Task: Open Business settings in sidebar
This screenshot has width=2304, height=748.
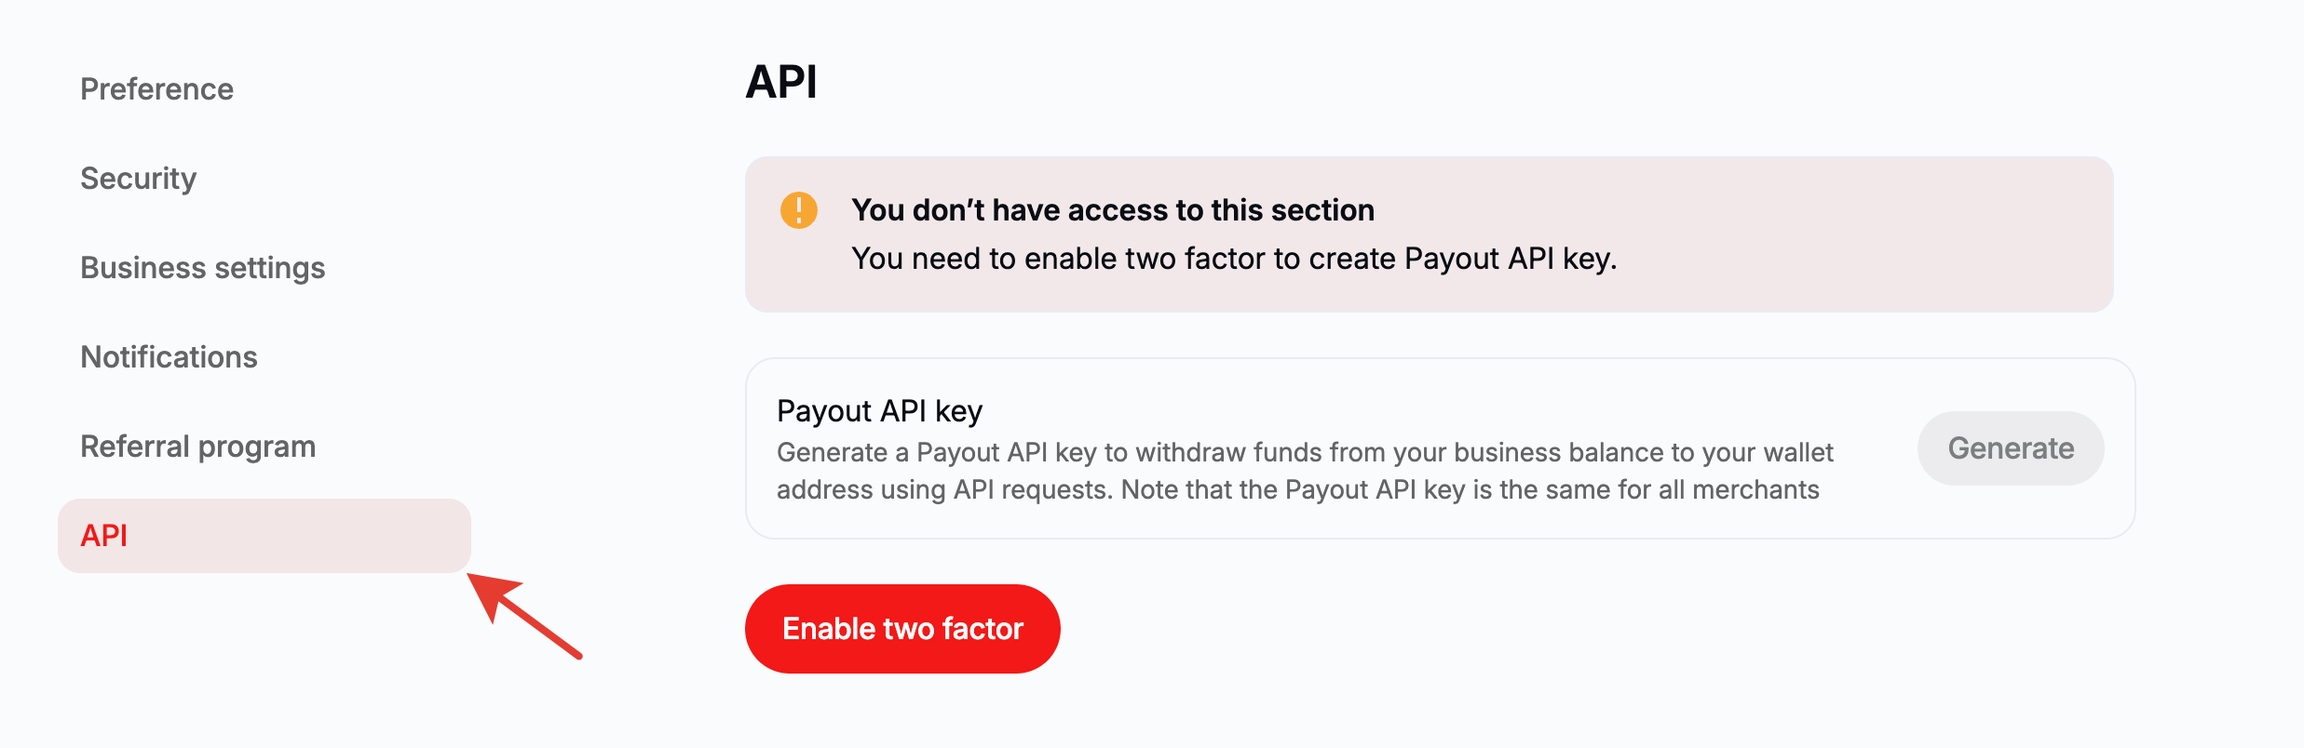Action: 202,268
